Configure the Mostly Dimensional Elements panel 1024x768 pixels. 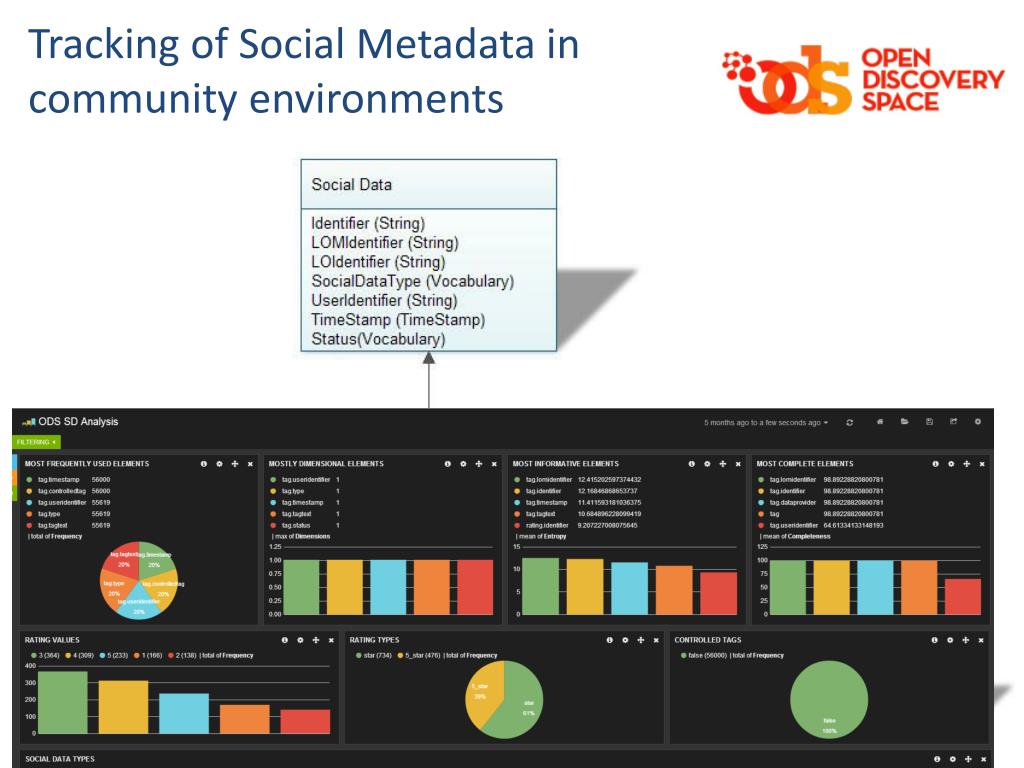coord(463,464)
